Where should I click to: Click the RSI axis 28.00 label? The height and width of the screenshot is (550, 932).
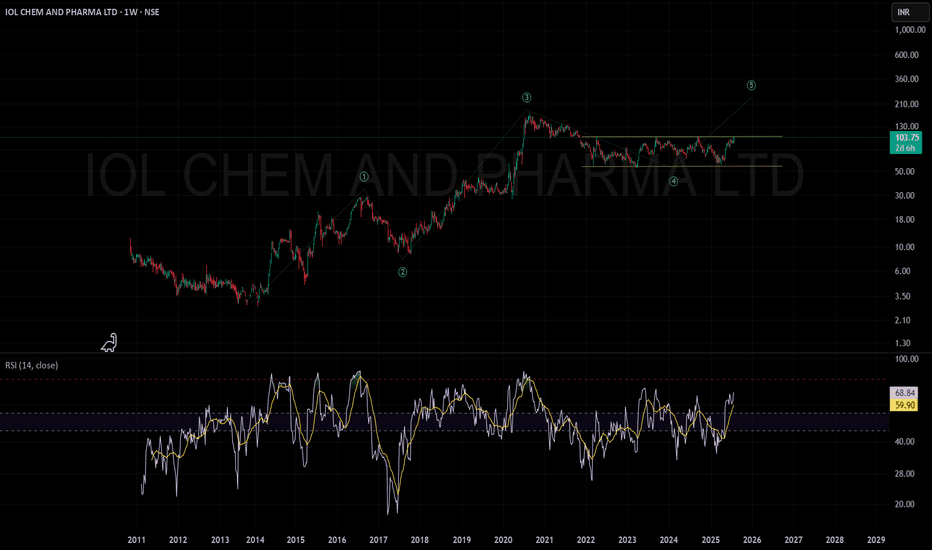905,474
